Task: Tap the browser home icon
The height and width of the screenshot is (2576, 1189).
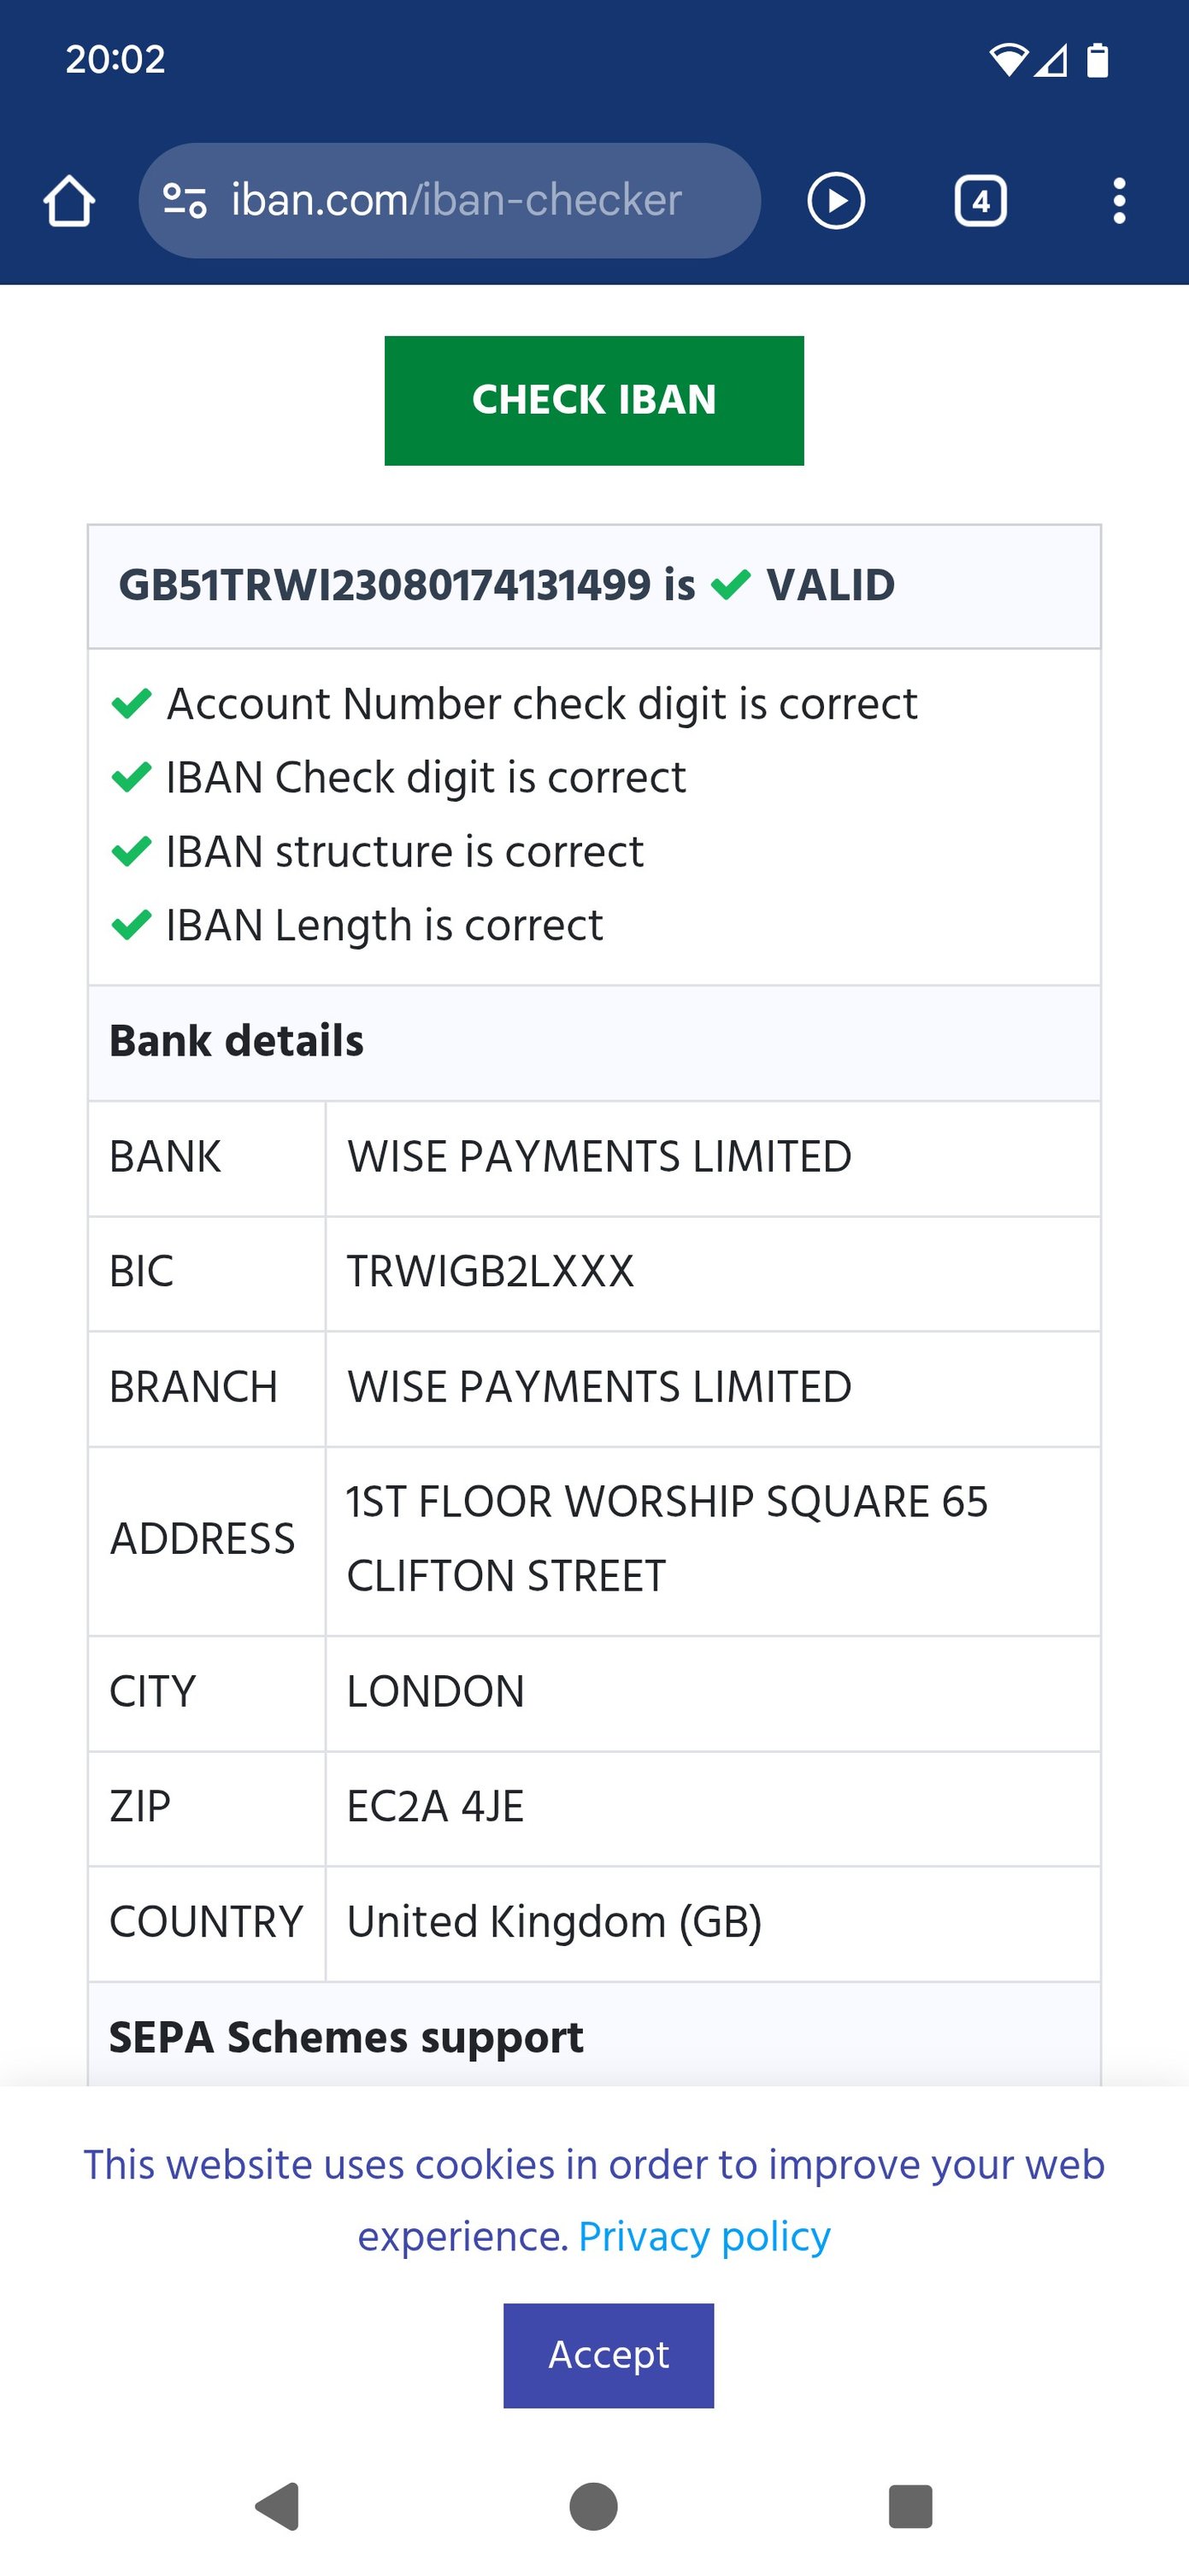Action: tap(69, 201)
